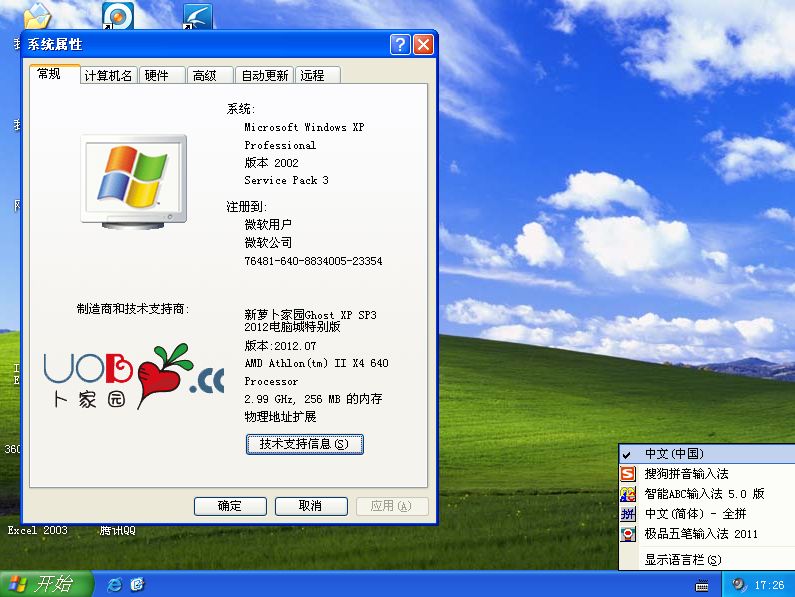Click the desktop shortcut with disc icon
Image resolution: width=795 pixels, height=597 pixels.
[118, 15]
